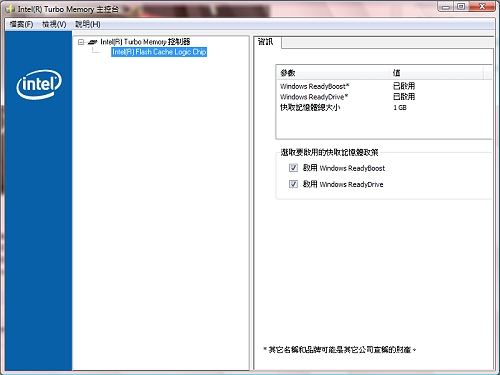Click the controller chip icon in the tree

point(92,42)
